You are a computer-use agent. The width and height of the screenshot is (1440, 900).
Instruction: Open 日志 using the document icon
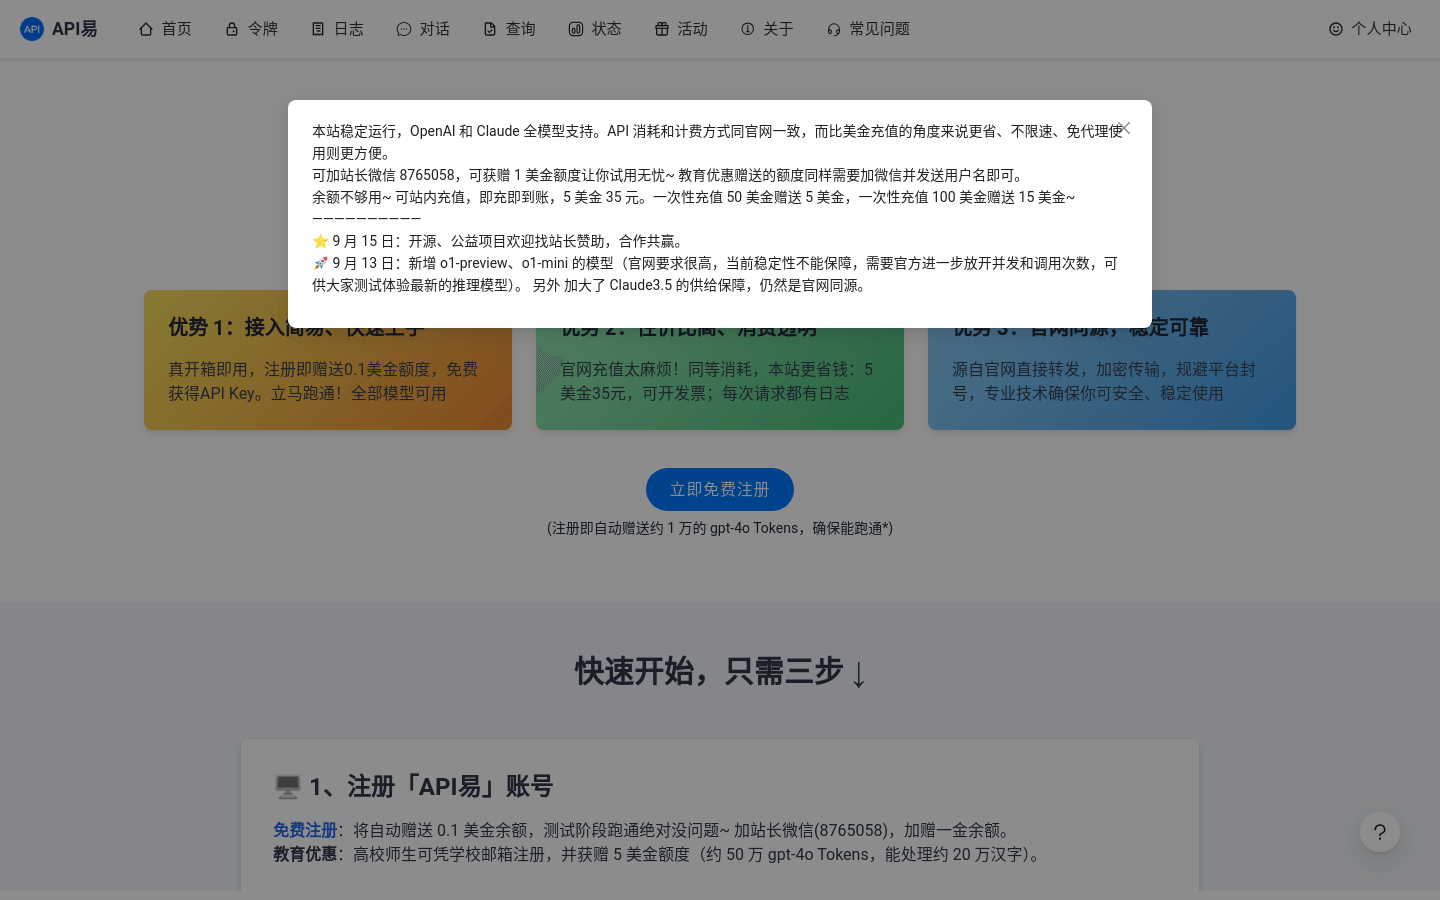pos(318,29)
